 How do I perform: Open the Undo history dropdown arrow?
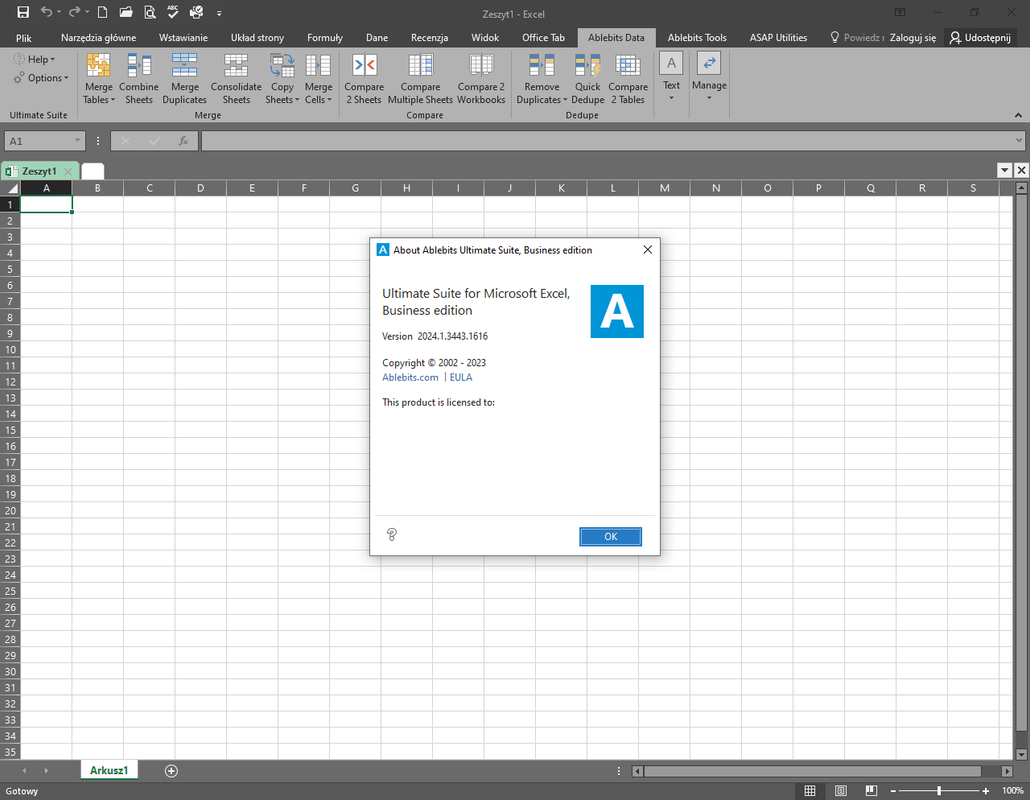coord(59,12)
